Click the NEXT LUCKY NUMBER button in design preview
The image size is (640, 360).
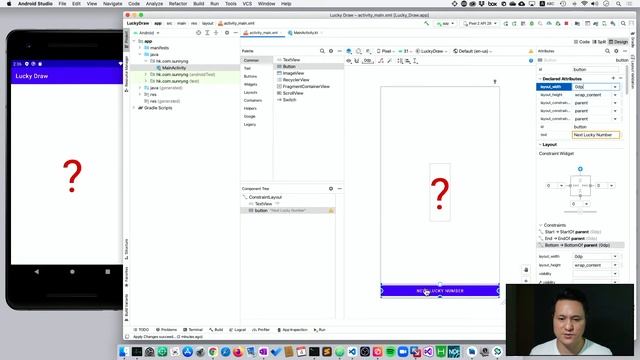[x=440, y=291]
